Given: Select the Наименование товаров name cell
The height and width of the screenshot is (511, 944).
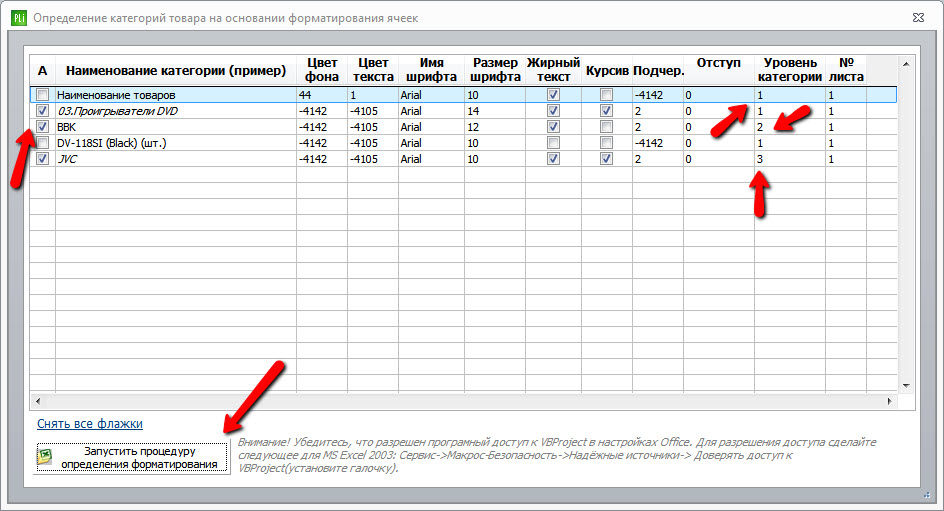Looking at the screenshot, I should click(176, 94).
